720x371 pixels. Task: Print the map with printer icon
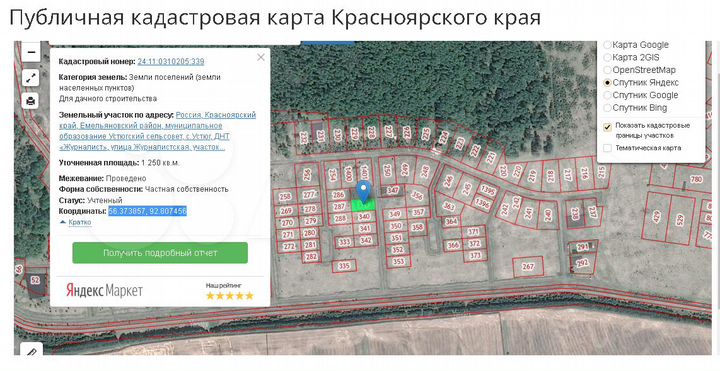tap(31, 100)
